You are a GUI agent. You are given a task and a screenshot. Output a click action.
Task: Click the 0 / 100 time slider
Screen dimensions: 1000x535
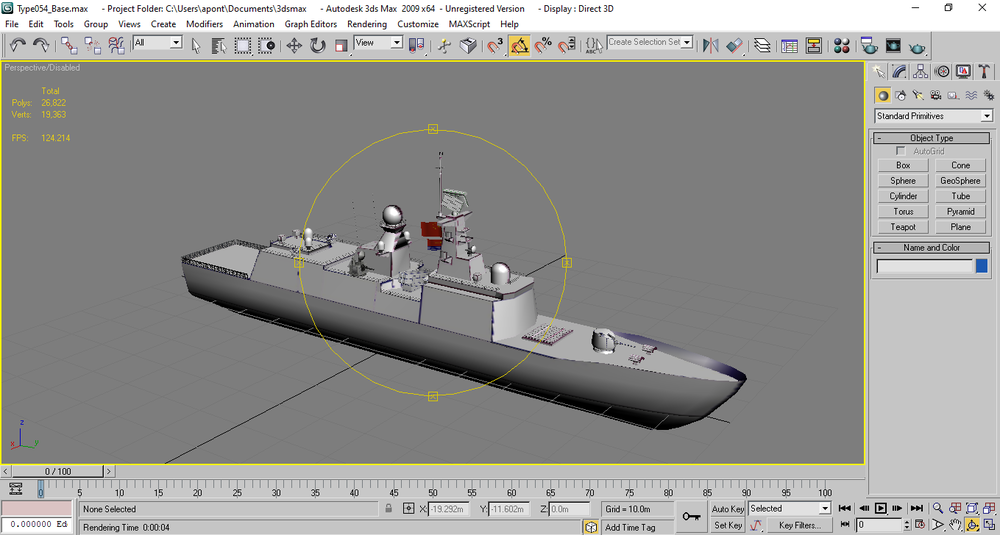click(58, 471)
